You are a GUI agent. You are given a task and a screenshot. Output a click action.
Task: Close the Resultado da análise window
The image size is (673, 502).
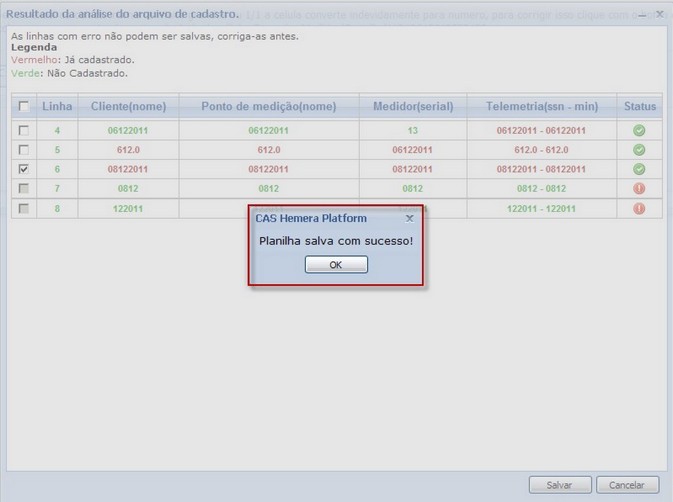point(659,14)
